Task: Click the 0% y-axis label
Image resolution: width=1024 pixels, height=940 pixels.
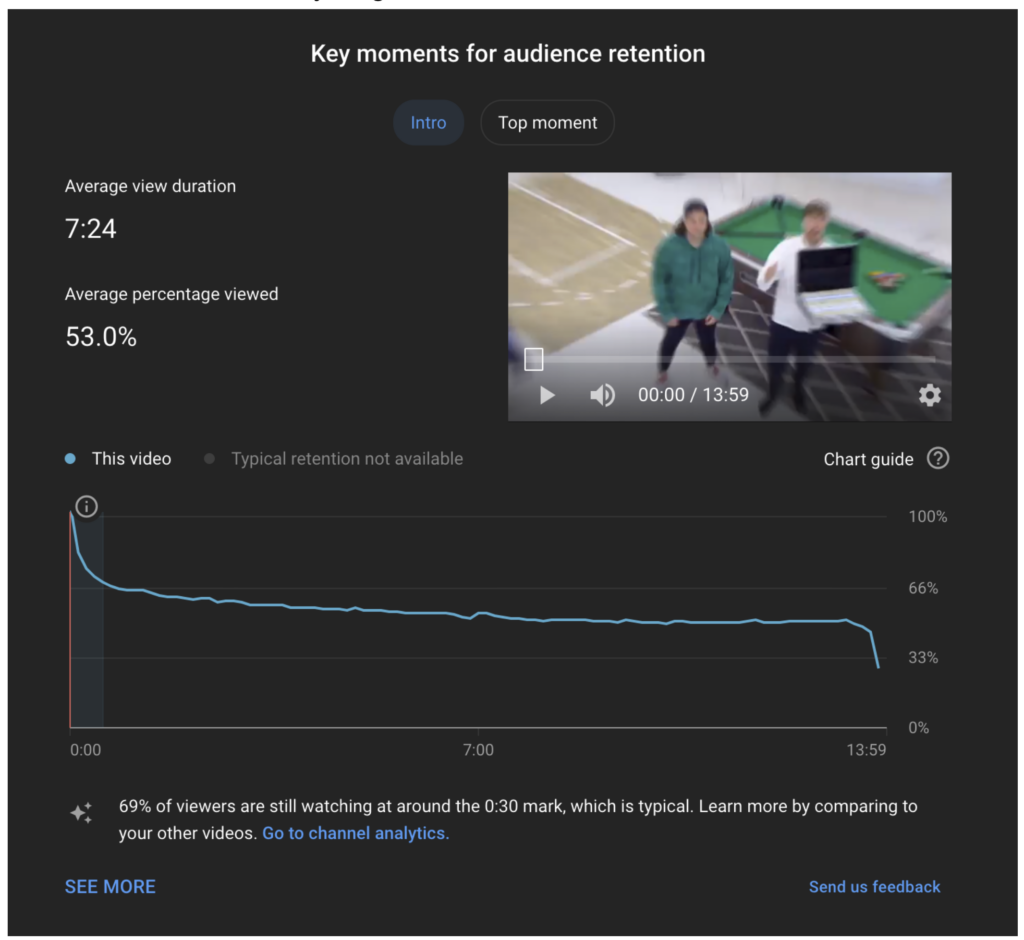Action: click(x=918, y=728)
